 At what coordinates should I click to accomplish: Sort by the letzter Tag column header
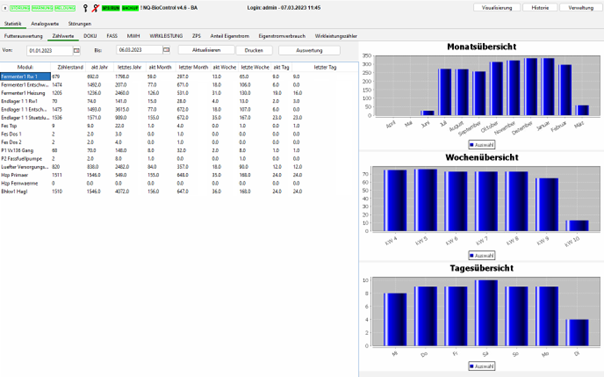[x=325, y=67]
